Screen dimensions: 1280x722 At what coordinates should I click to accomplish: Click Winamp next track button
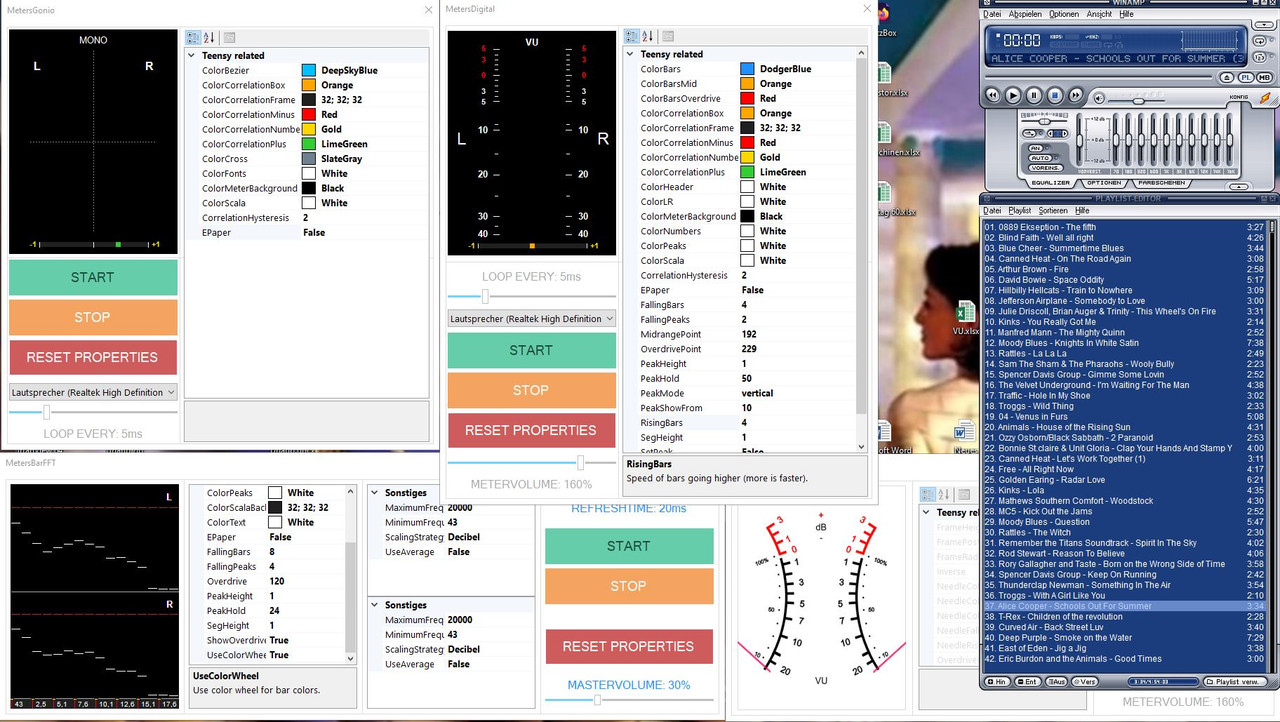1076,96
